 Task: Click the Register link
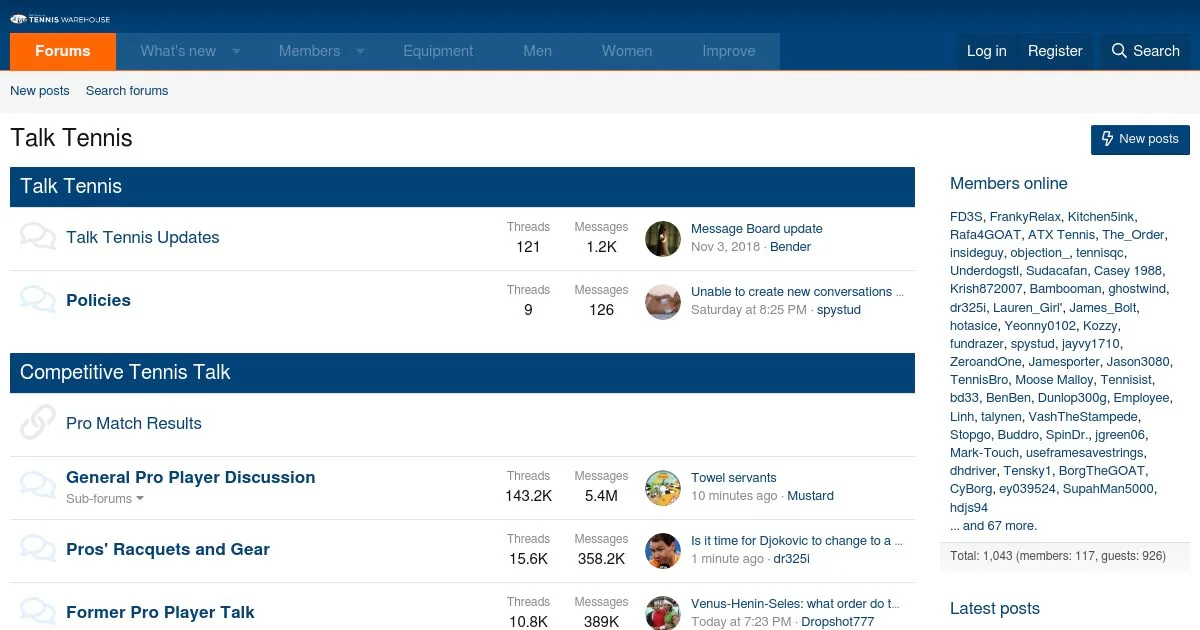pyautogui.click(x=1055, y=51)
